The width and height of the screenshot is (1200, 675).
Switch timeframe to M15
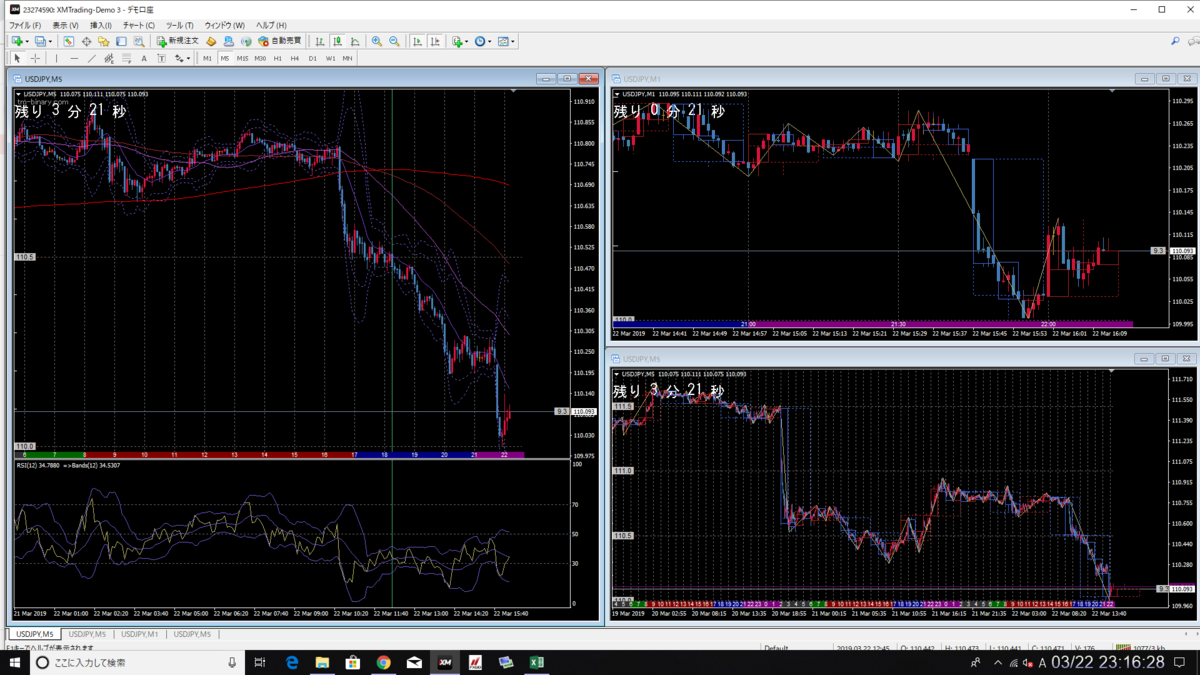click(x=242, y=58)
